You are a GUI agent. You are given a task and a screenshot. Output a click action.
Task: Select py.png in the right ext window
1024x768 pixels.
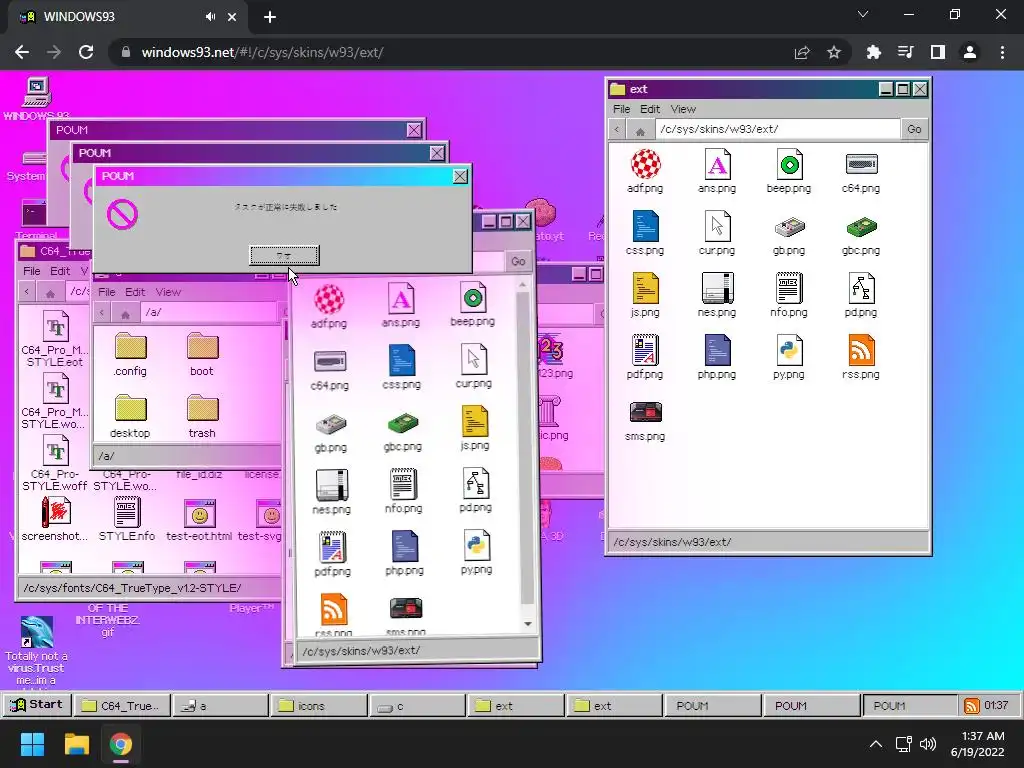(789, 357)
